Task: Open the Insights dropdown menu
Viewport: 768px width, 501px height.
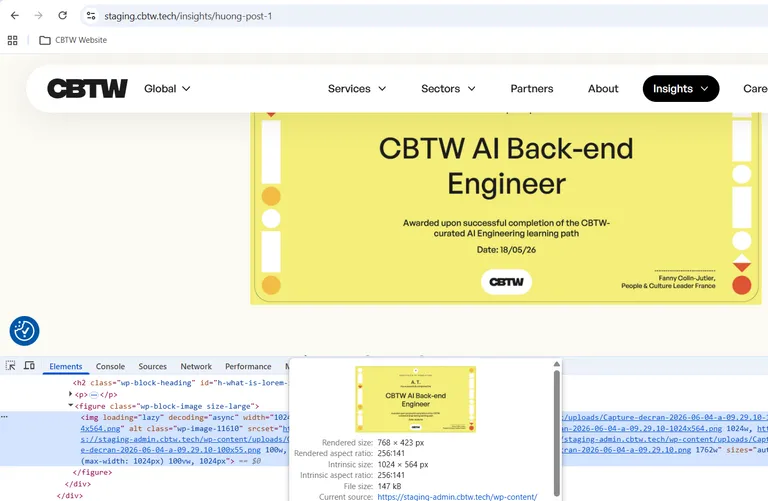Action: tap(681, 89)
